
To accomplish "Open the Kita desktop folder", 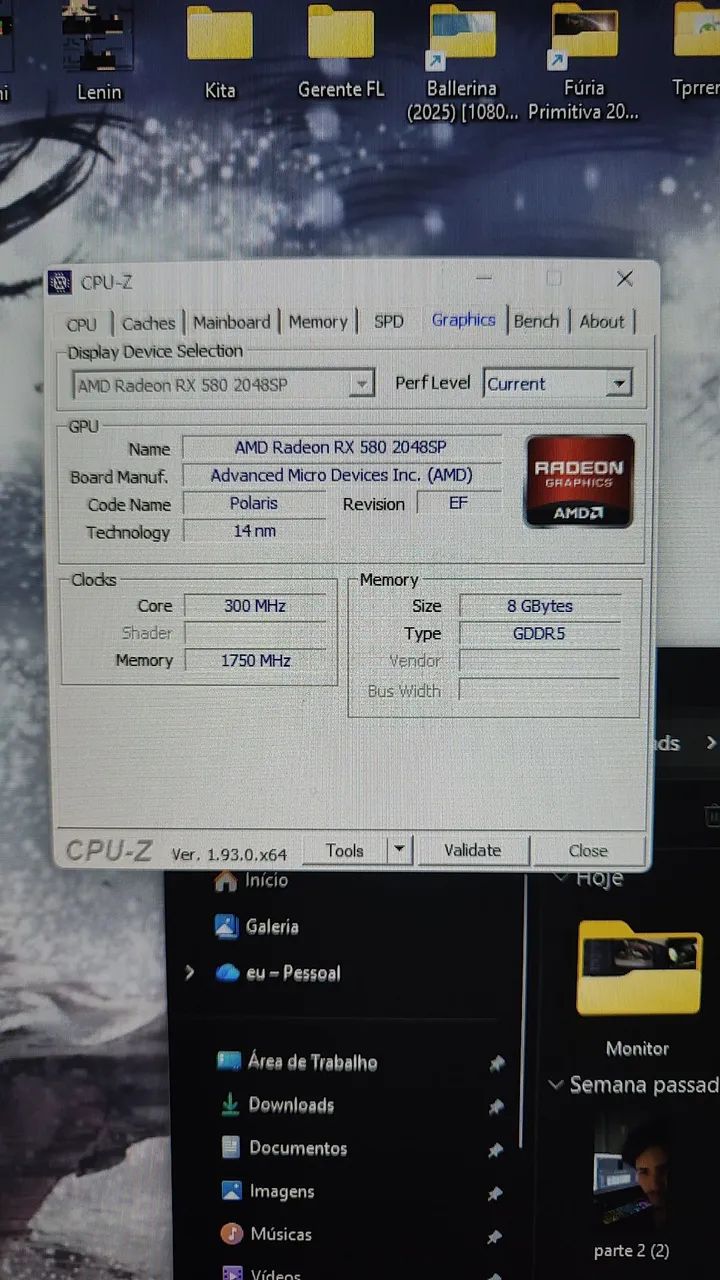I will pos(220,54).
